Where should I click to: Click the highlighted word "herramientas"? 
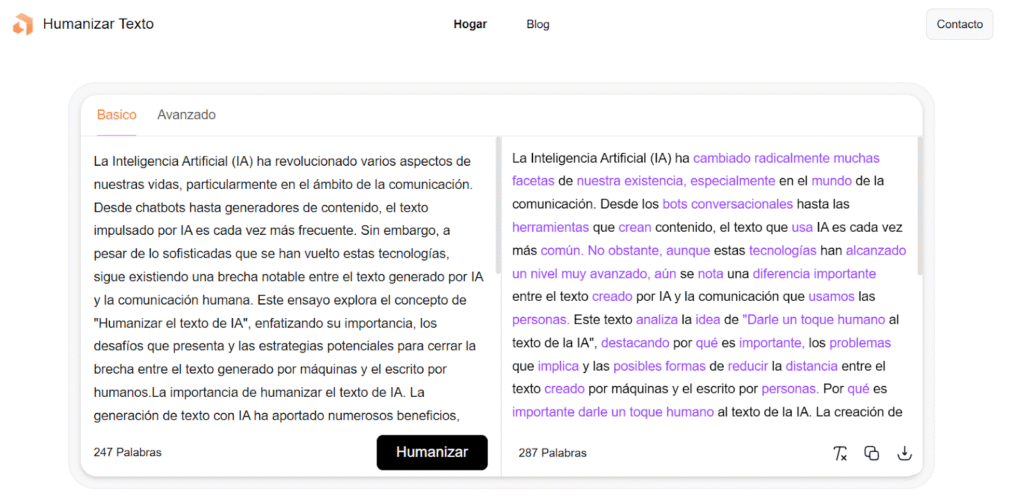(551, 227)
